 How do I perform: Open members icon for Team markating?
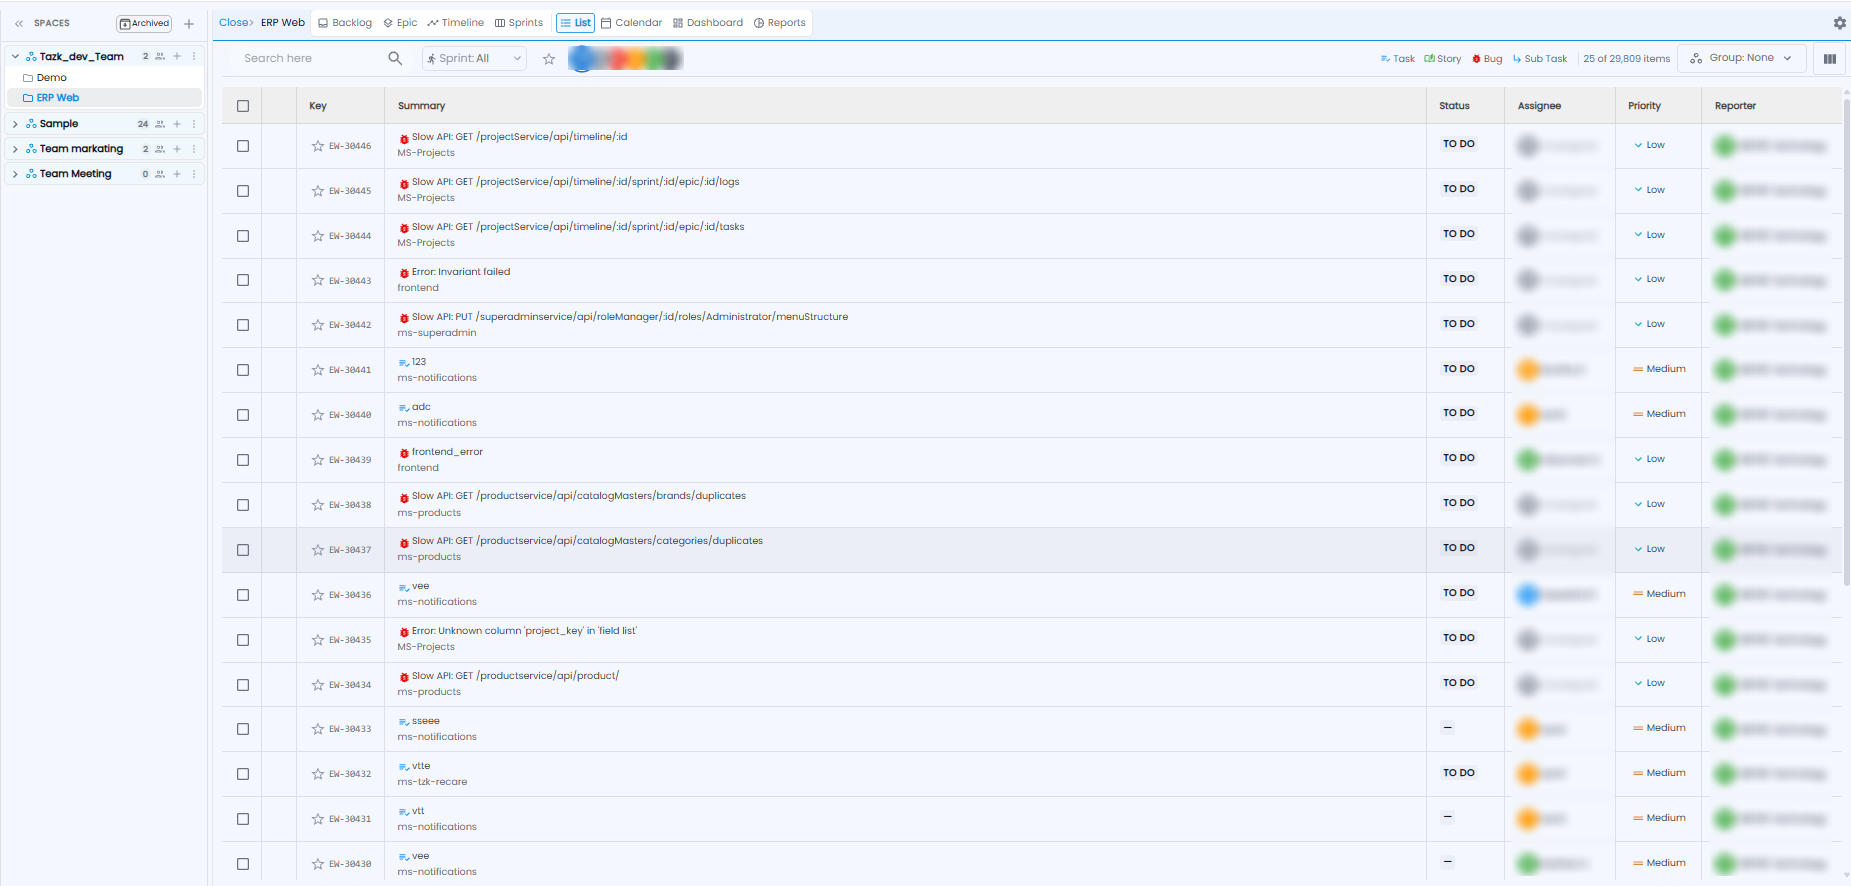tap(160, 149)
